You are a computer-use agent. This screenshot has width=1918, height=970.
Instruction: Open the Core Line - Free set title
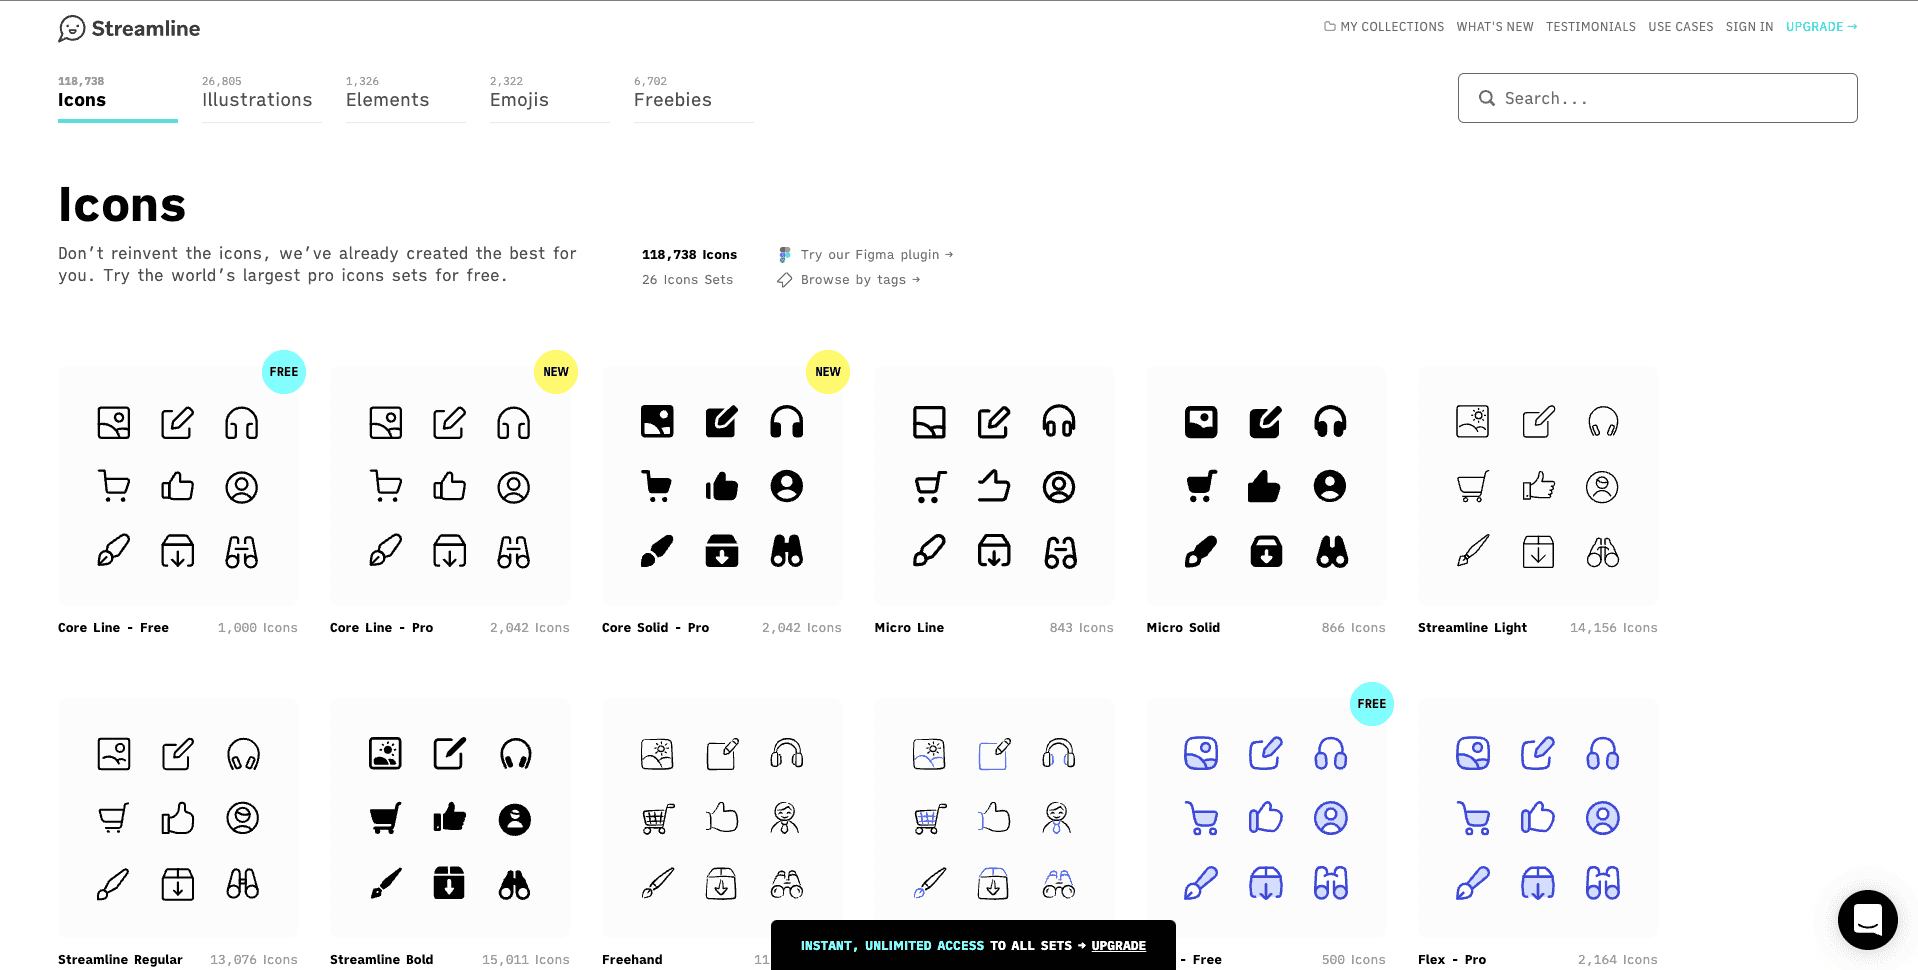[113, 628]
